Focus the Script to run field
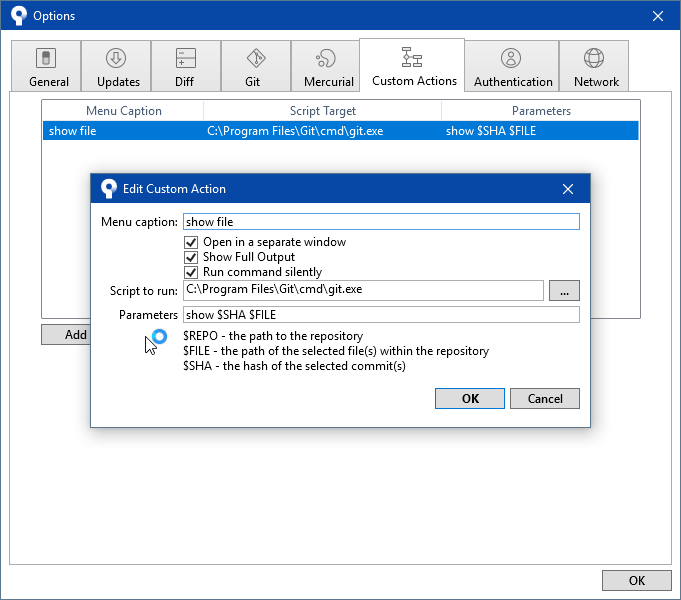This screenshot has height=600, width=681. [363, 290]
